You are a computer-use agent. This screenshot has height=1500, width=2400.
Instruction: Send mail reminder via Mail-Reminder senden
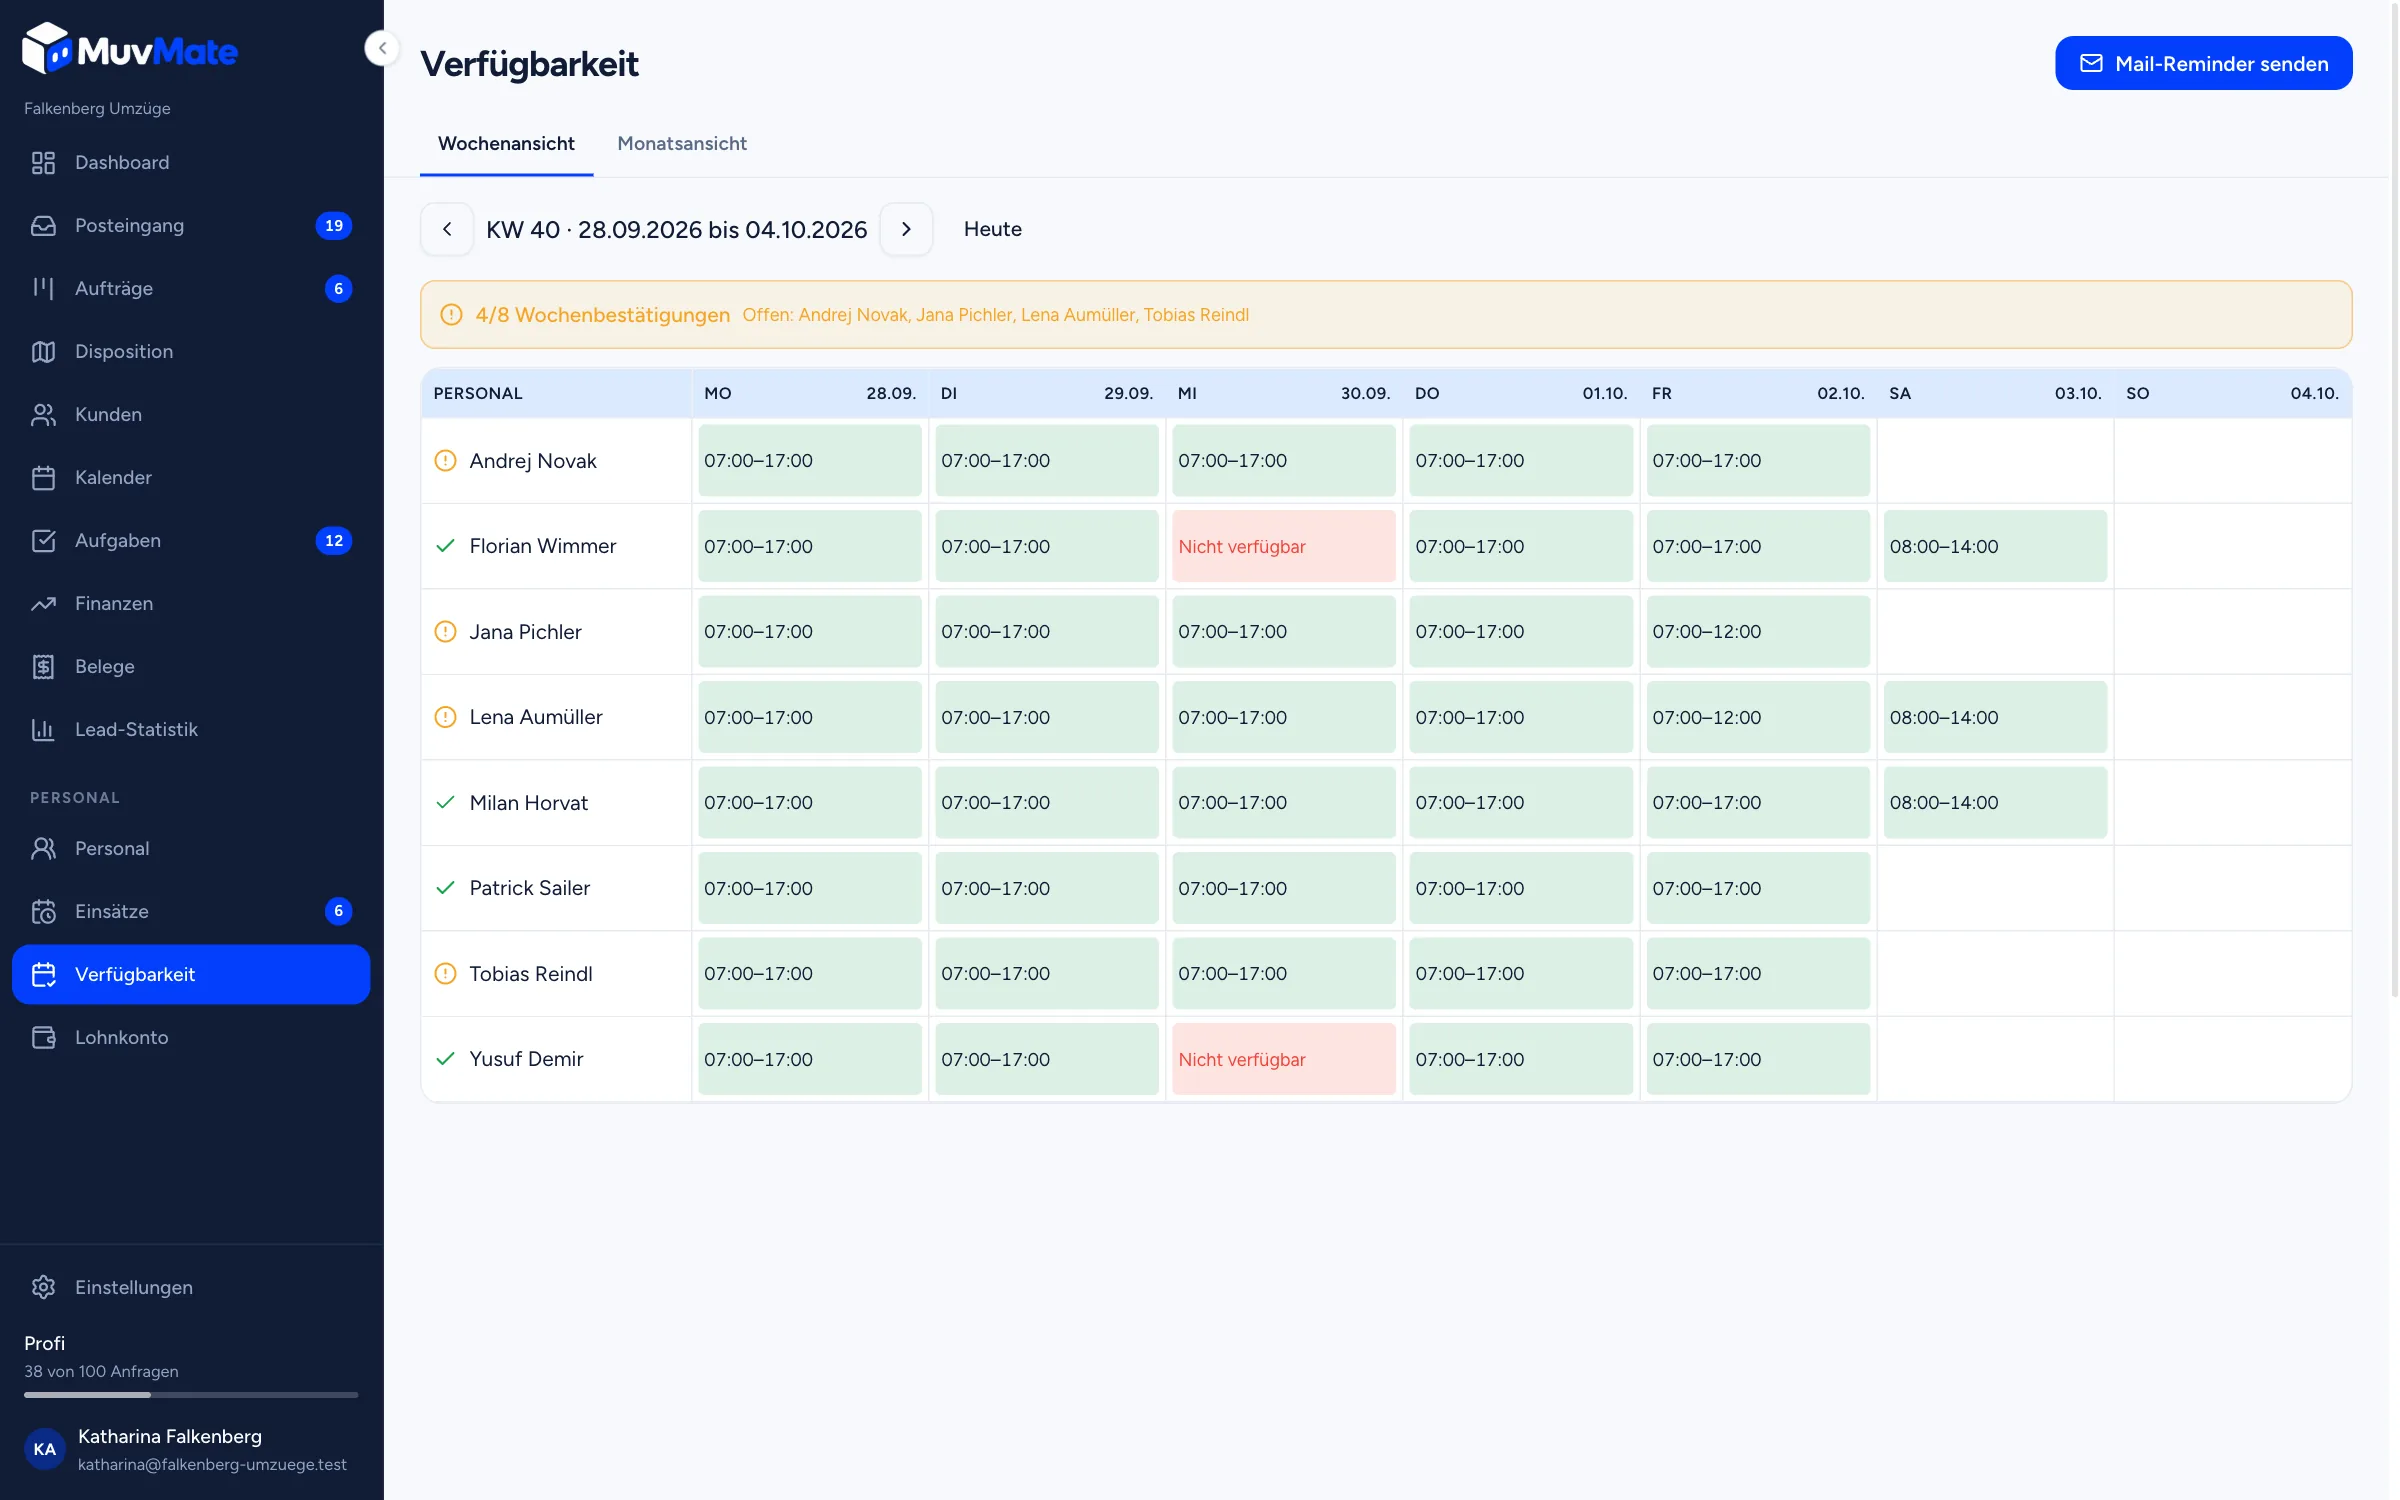click(2203, 63)
